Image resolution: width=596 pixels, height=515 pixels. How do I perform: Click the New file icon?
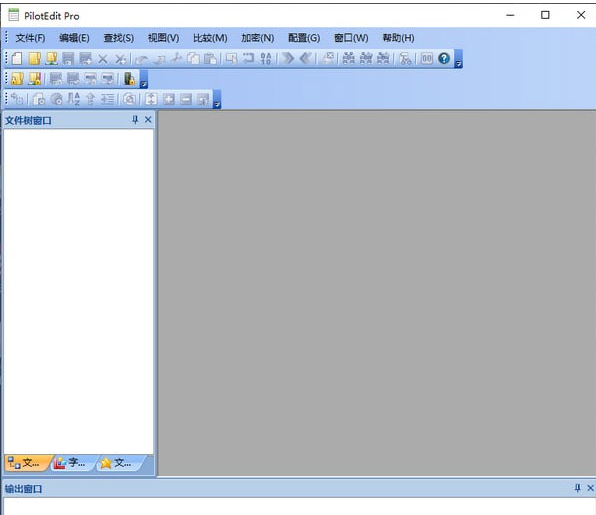(17, 59)
